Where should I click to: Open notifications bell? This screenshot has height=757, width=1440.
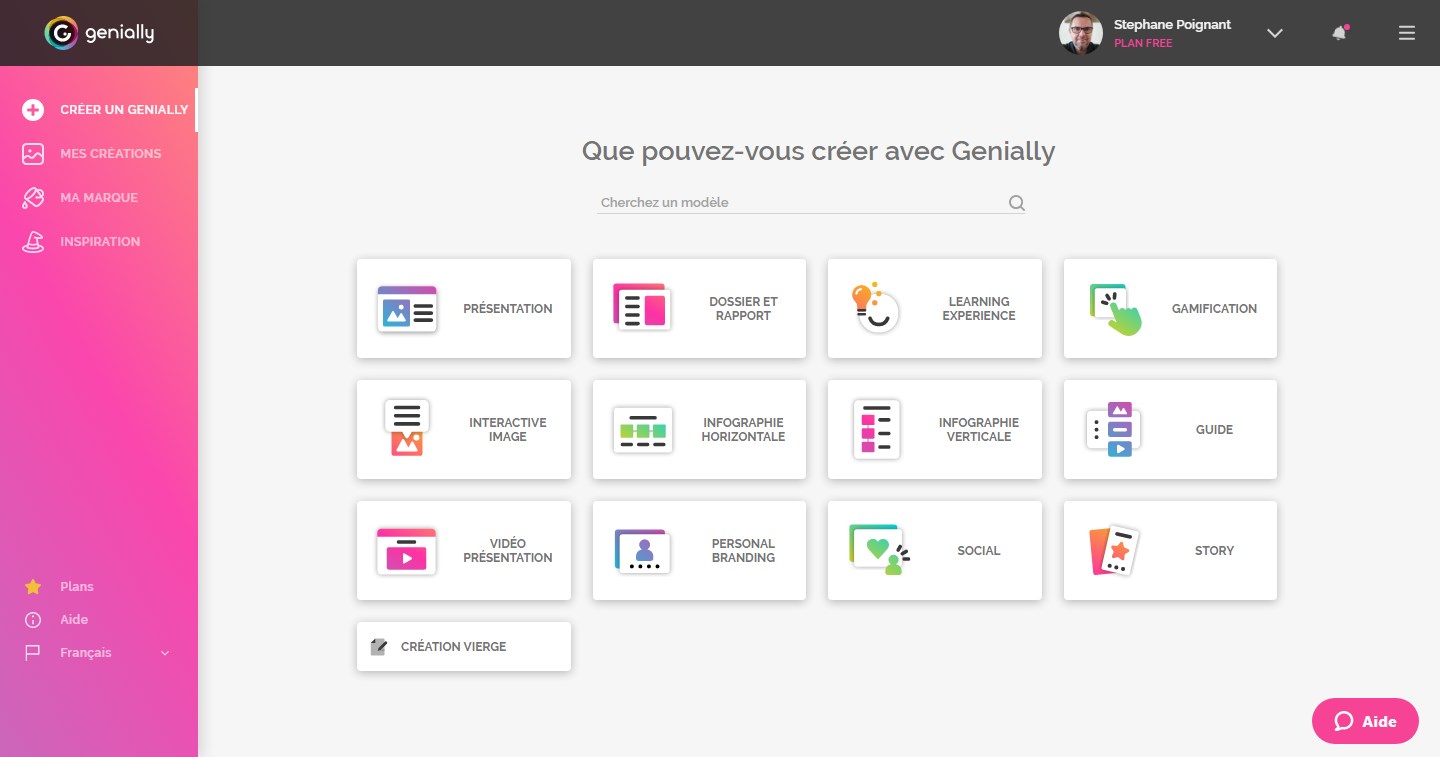coord(1340,33)
